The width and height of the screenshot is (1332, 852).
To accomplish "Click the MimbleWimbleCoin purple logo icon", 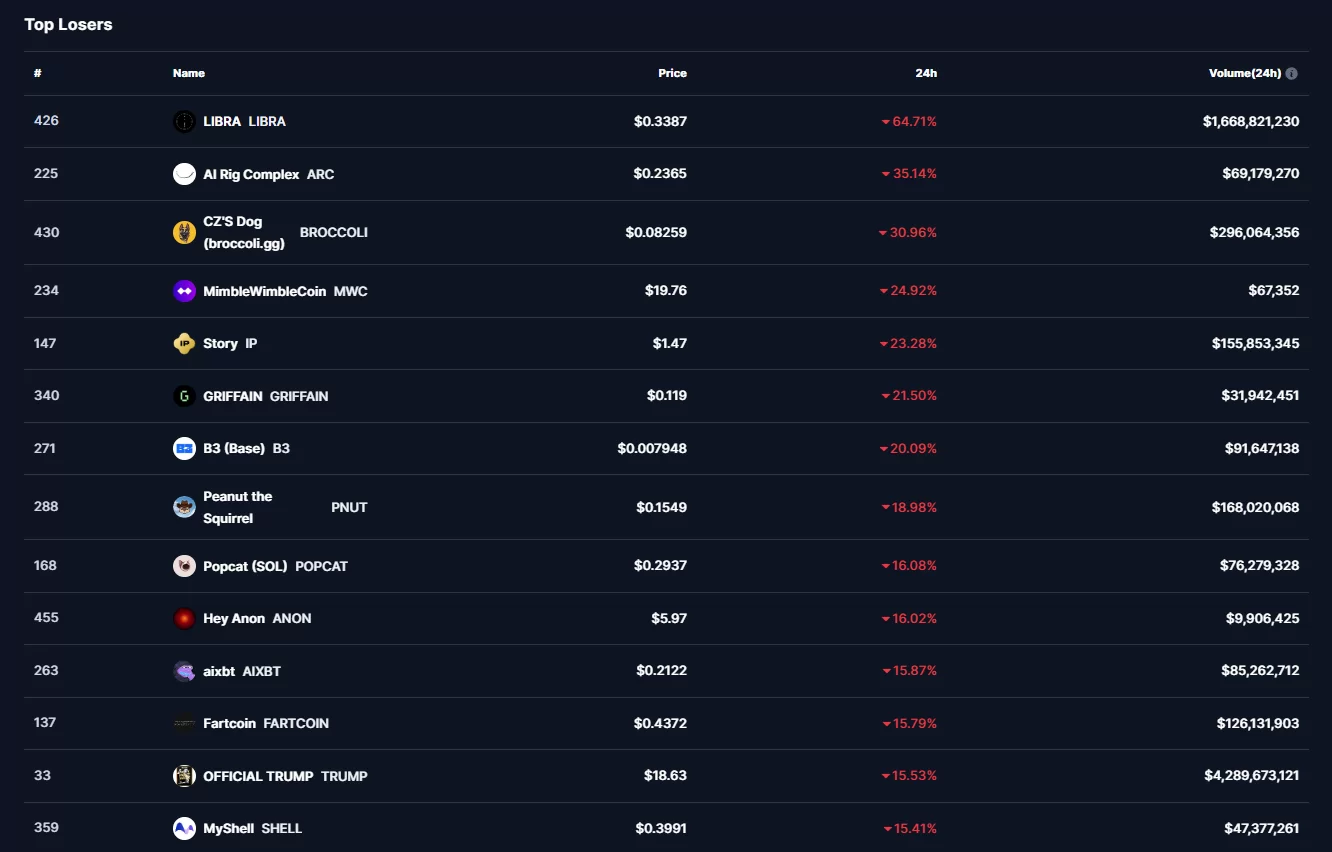I will [x=184, y=291].
